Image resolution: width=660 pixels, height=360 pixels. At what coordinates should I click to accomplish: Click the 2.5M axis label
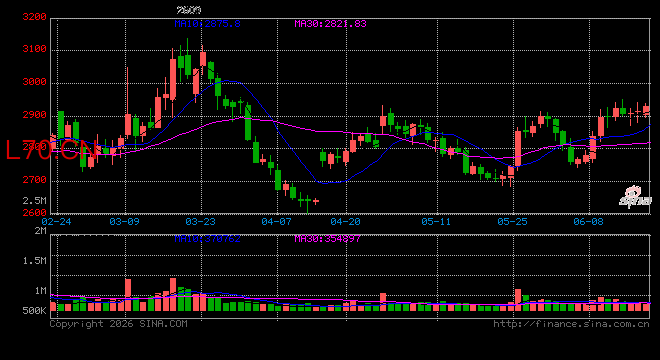[35, 201]
